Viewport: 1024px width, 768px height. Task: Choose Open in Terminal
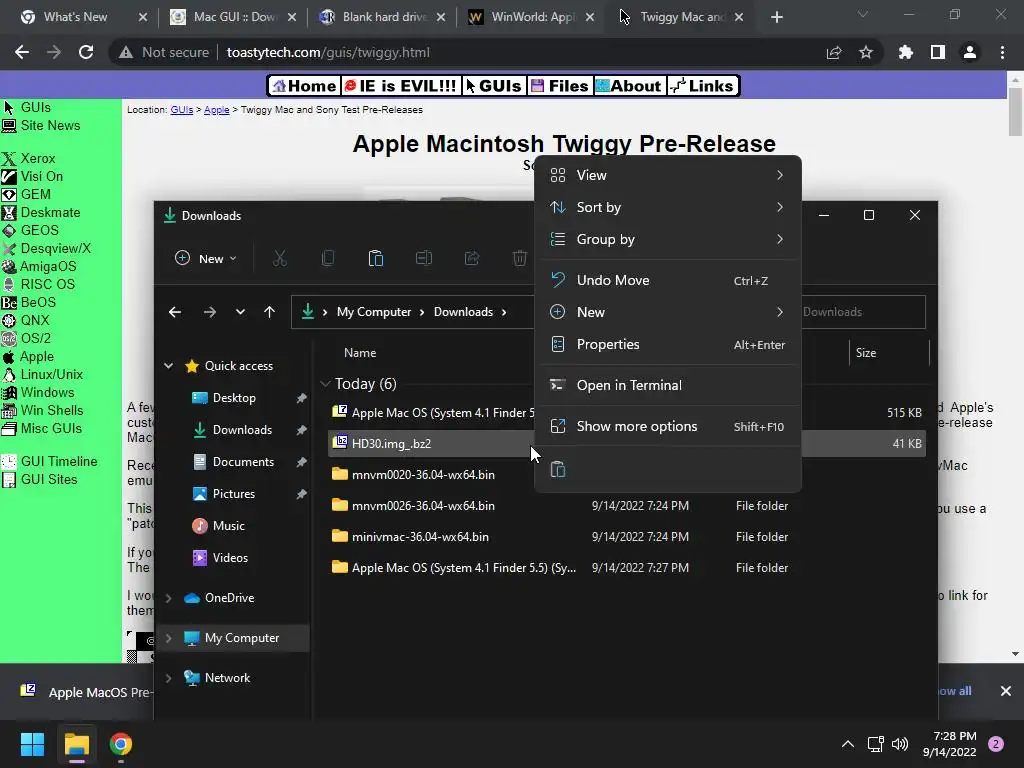point(667,385)
